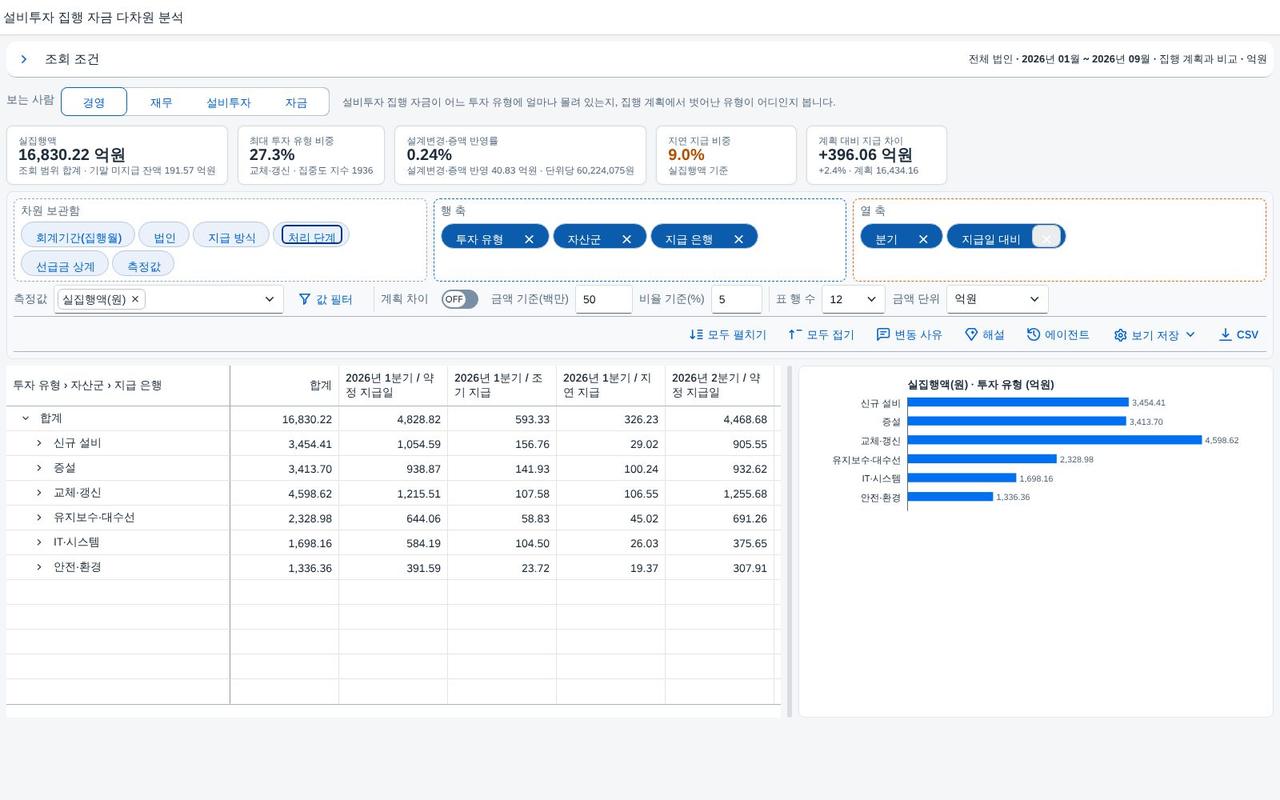Click the 모두 접기 collapse-all icon
Viewport: 1280px width, 800px height.
click(x=795, y=335)
